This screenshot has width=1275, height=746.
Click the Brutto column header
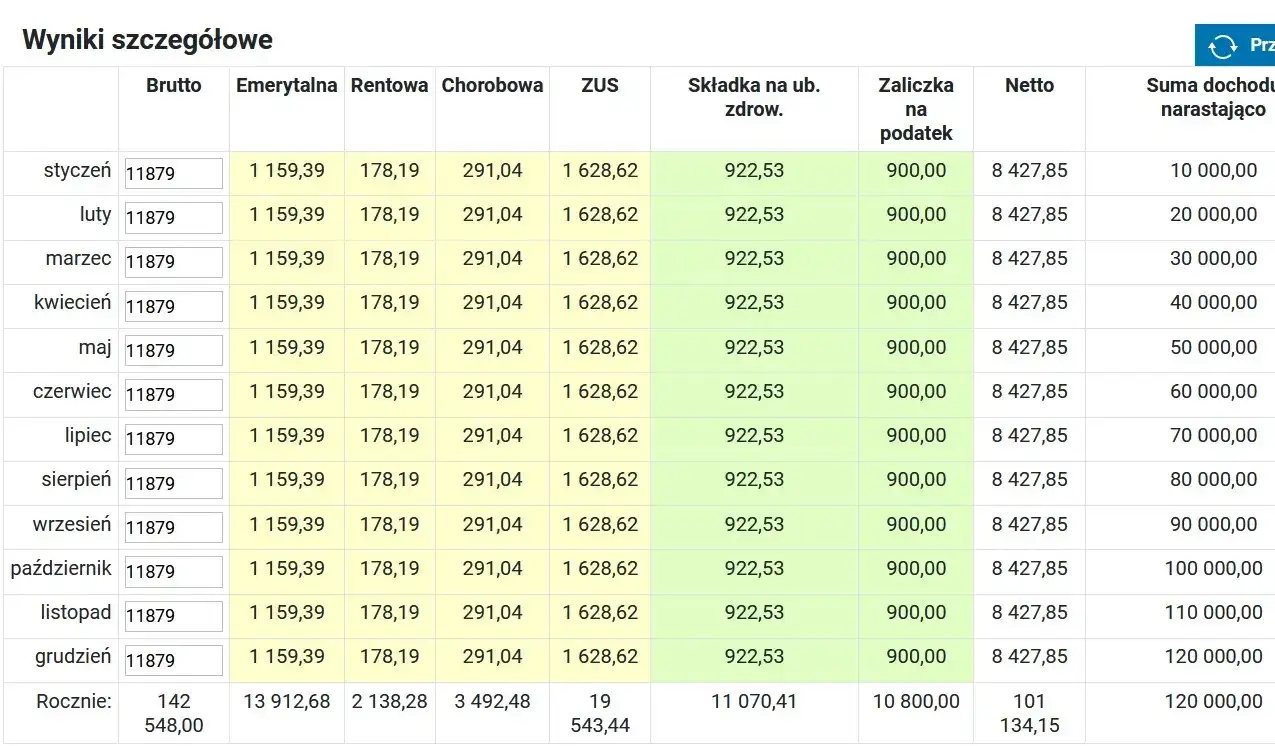[x=174, y=86]
